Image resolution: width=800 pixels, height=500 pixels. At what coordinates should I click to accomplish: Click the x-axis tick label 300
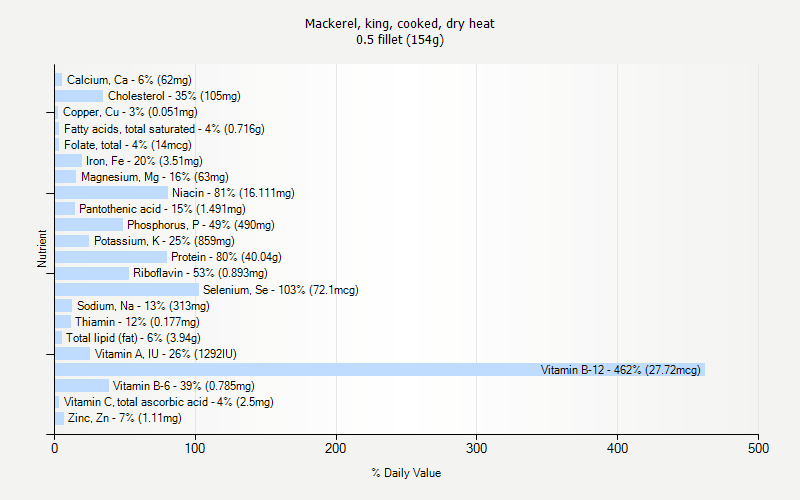coord(477,448)
